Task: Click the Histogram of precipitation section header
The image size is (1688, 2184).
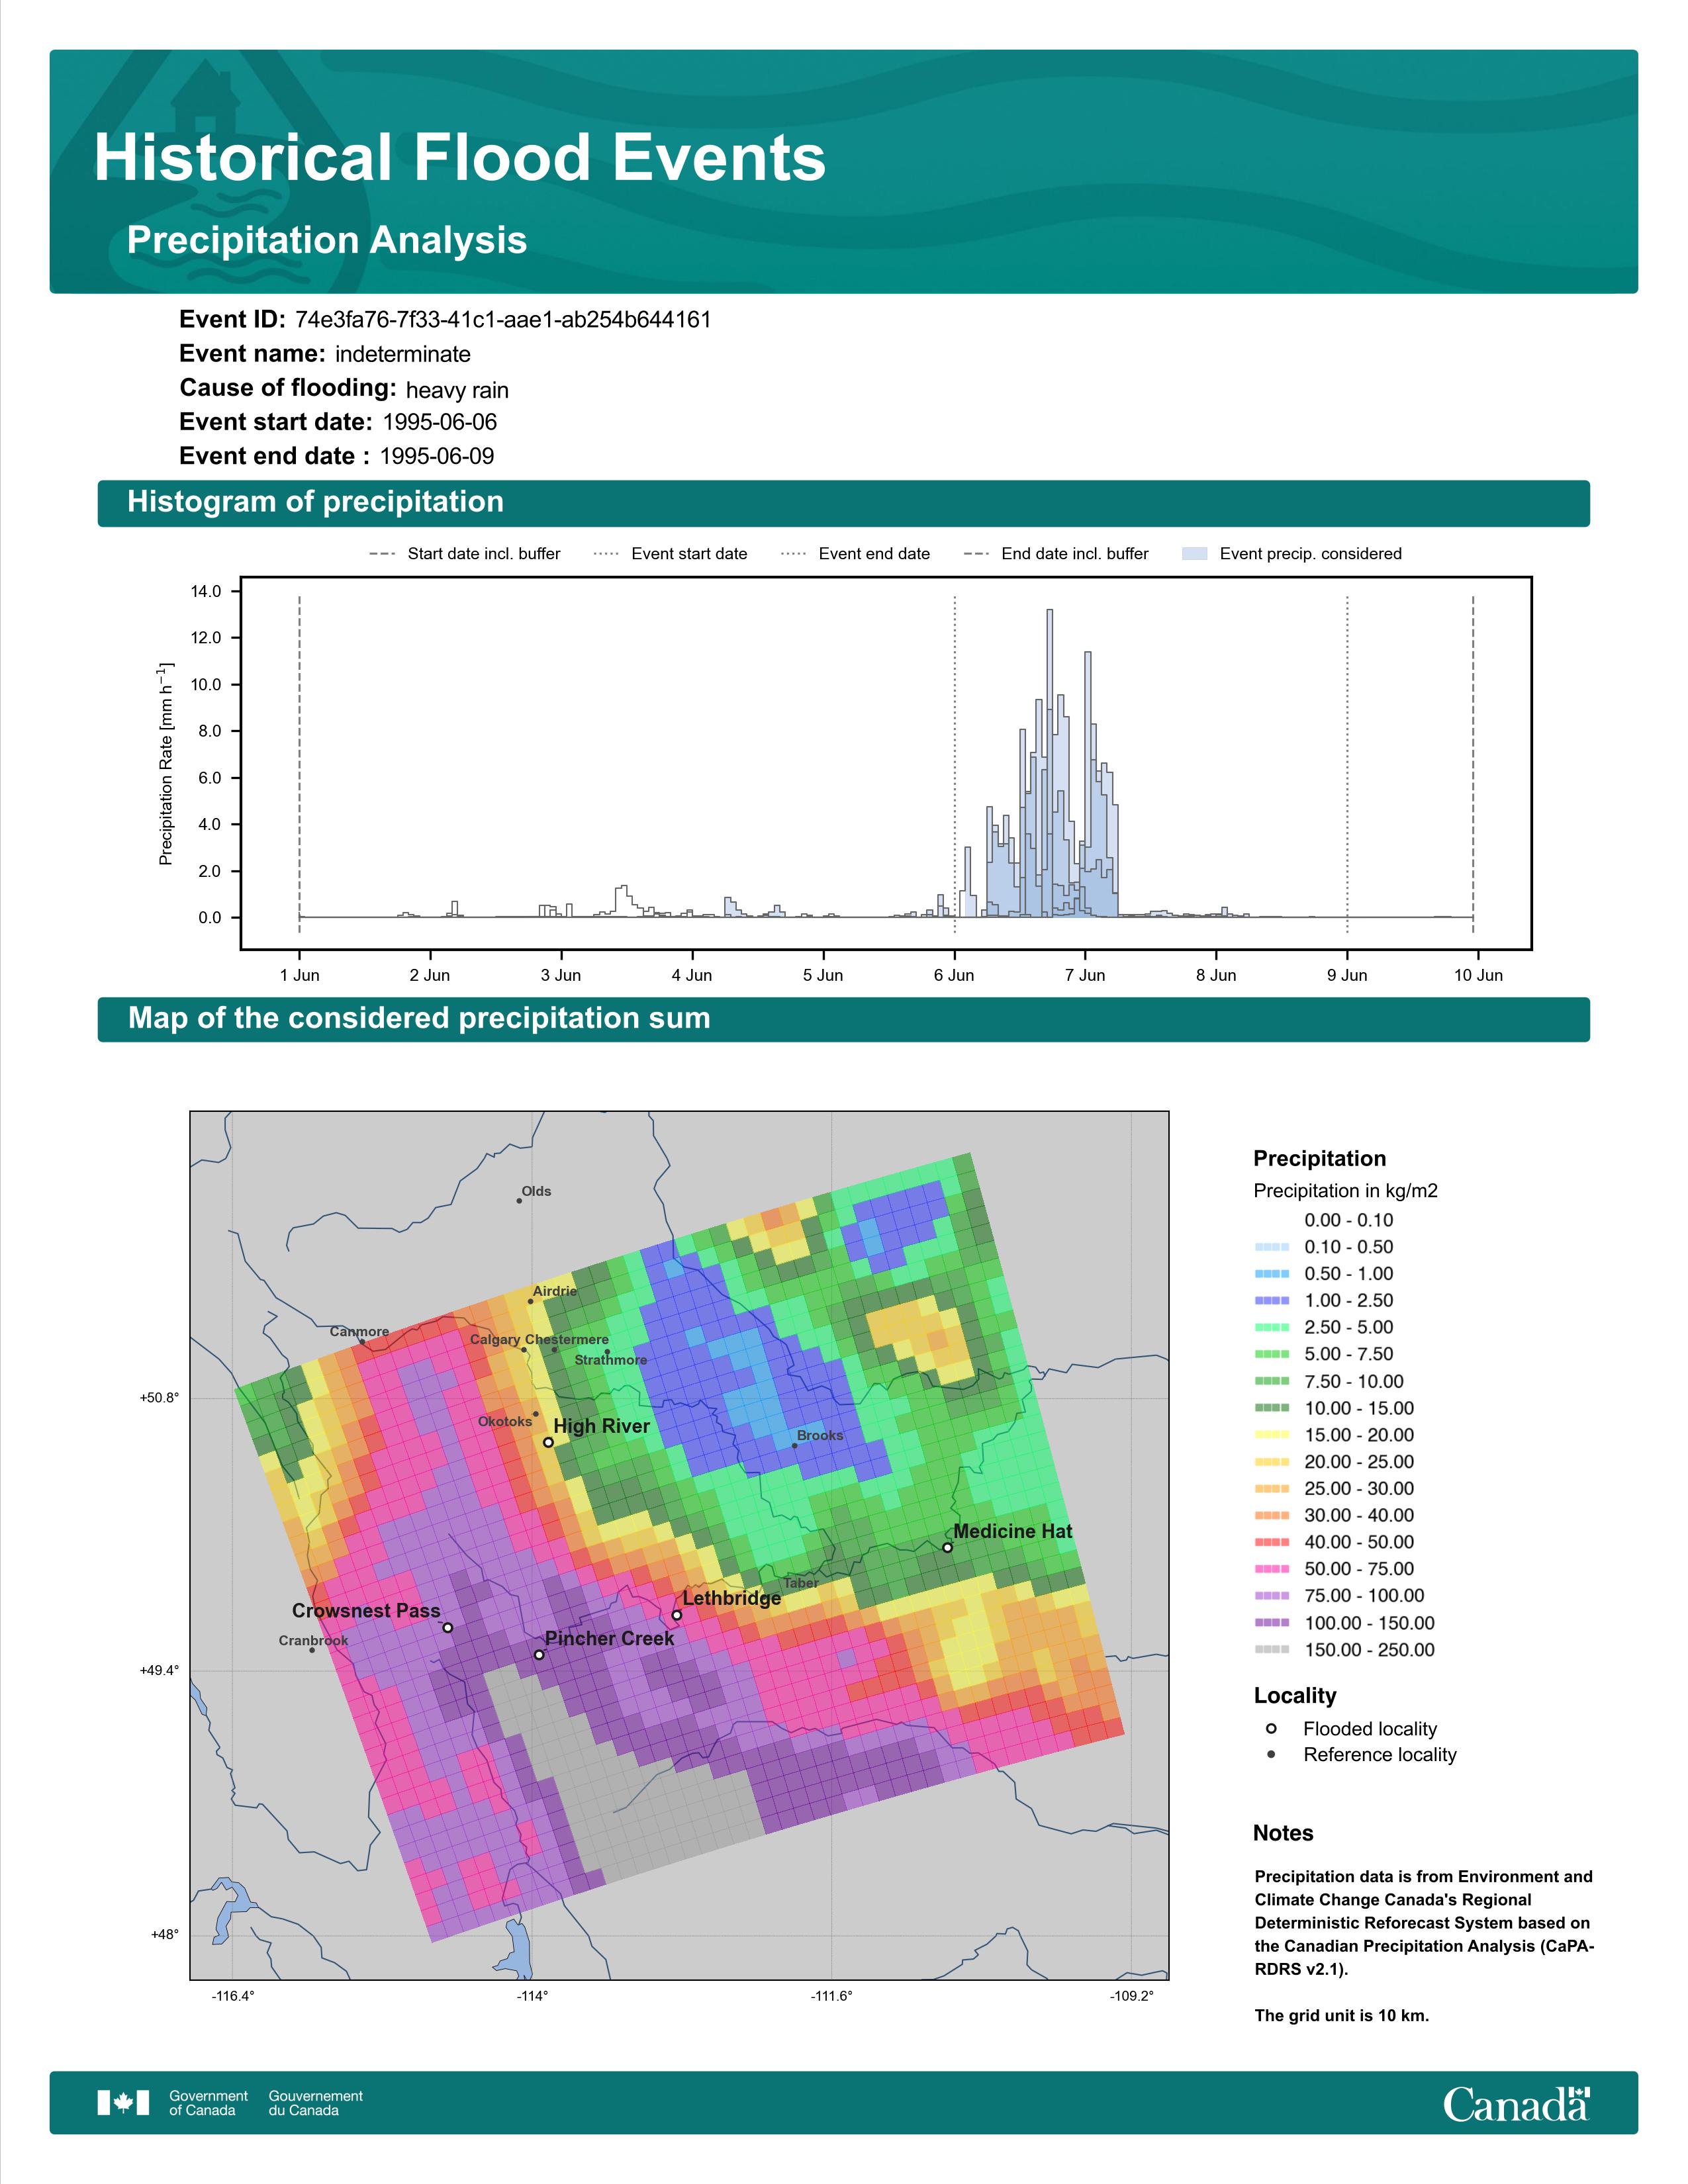Action: point(843,503)
